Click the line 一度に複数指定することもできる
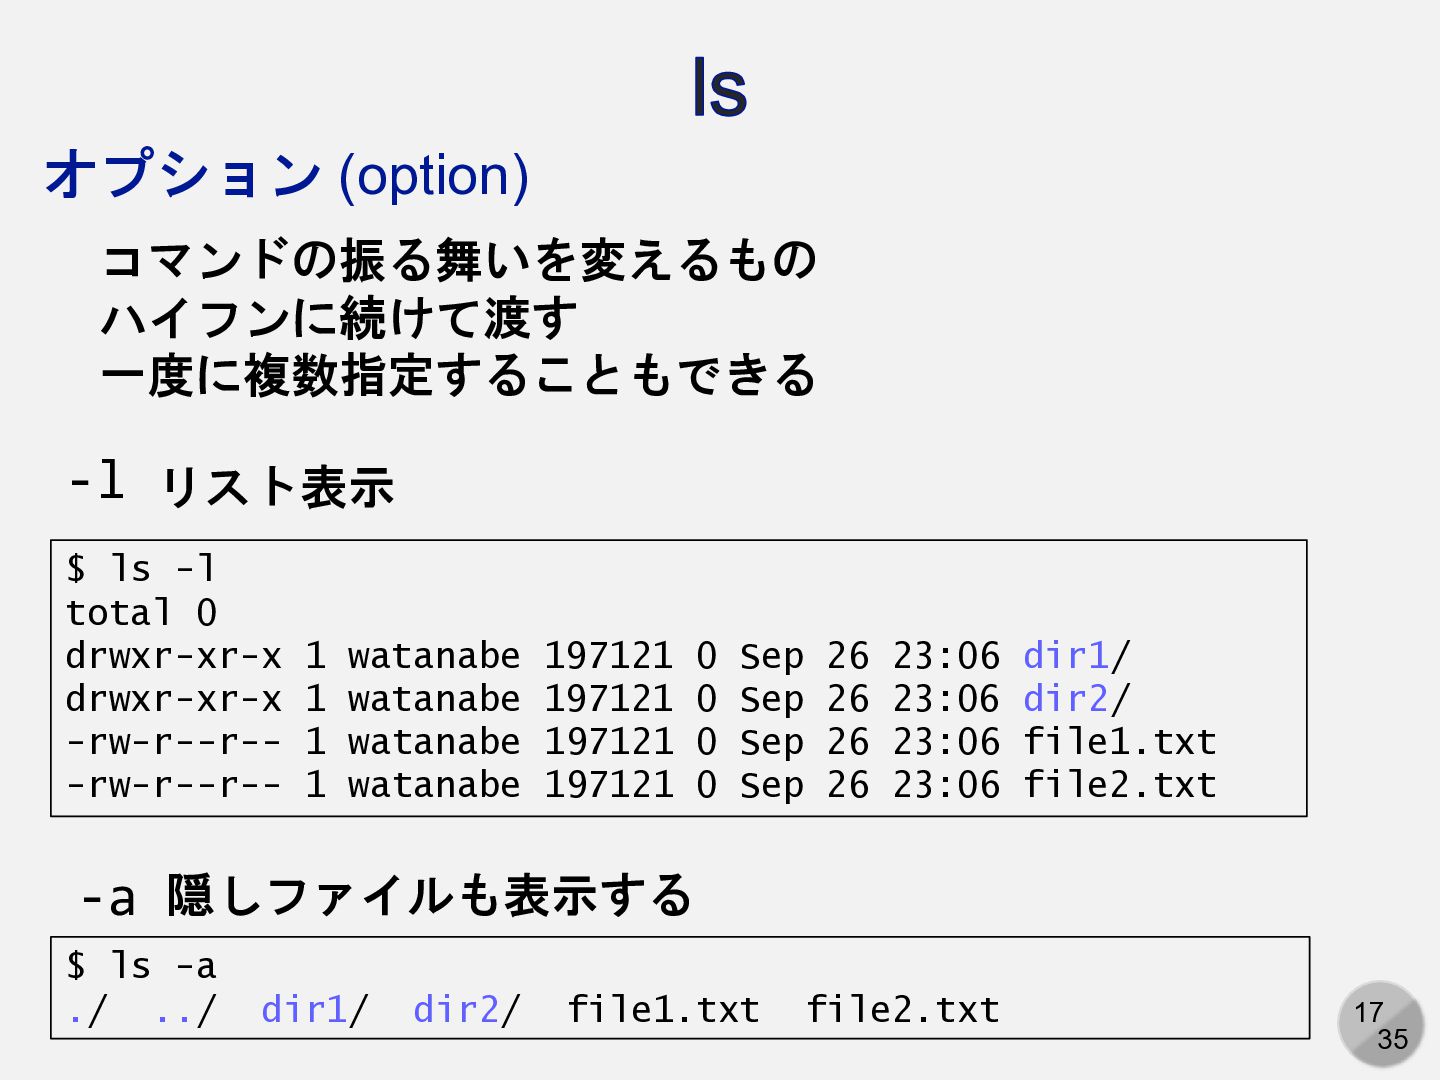This screenshot has height=1080, width=1440. [x=459, y=376]
